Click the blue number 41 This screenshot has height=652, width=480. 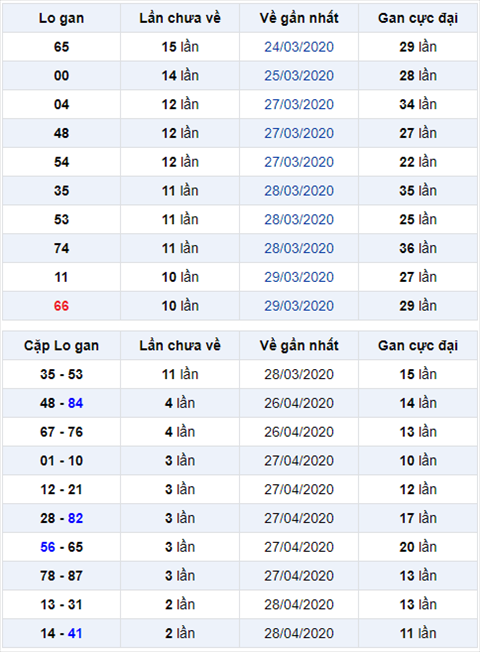click(x=75, y=633)
